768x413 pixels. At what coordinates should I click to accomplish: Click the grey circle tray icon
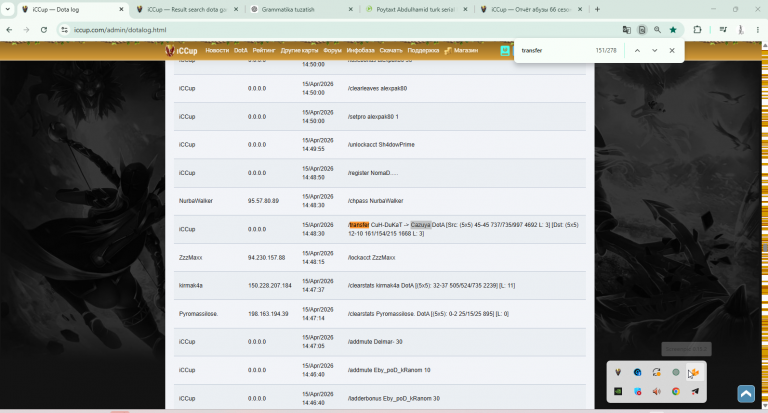[676, 372]
